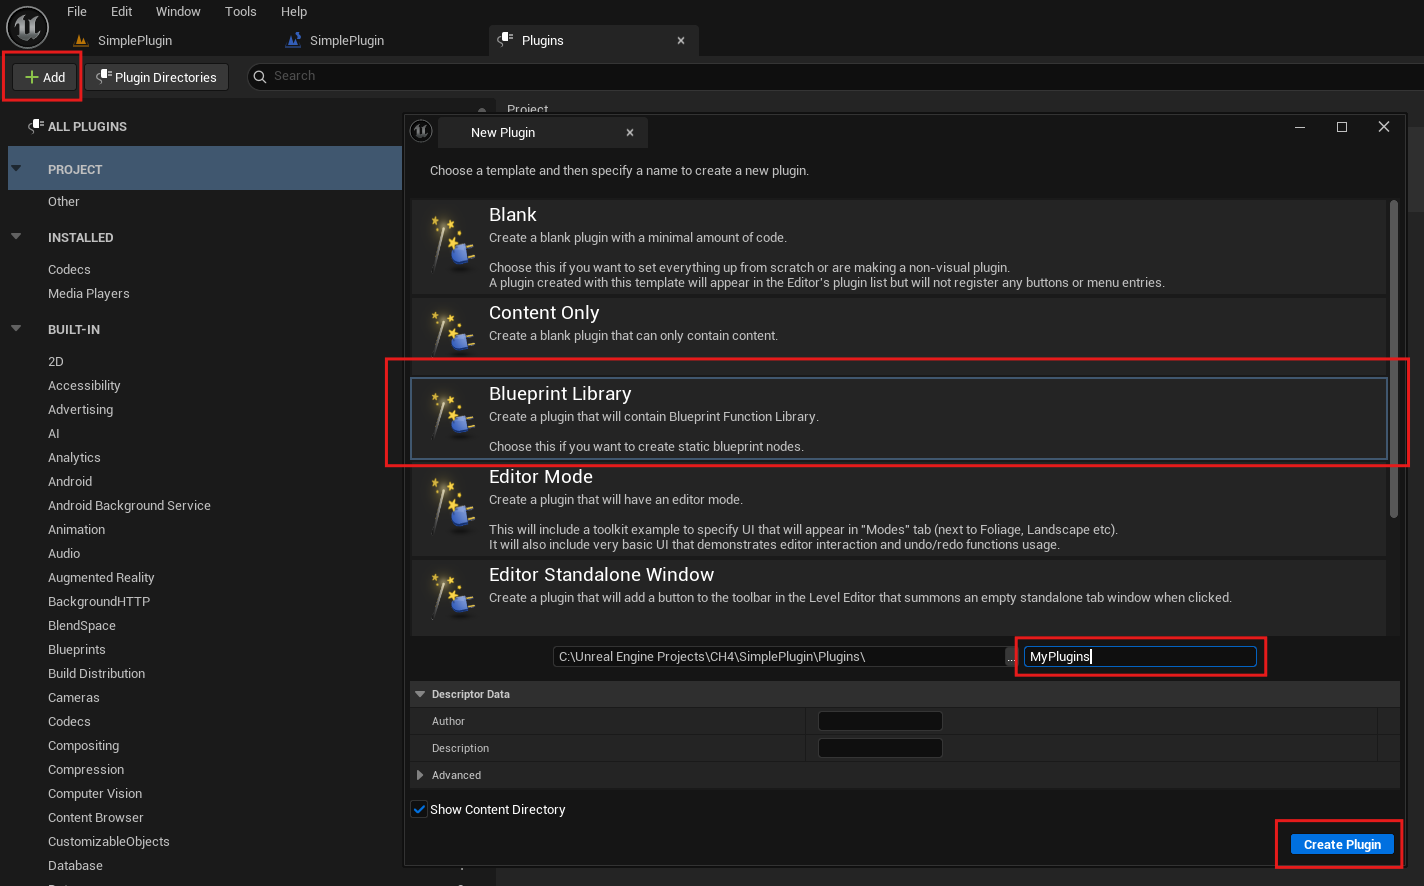
Task: Click the browse path ellipsis button
Action: [1012, 657]
